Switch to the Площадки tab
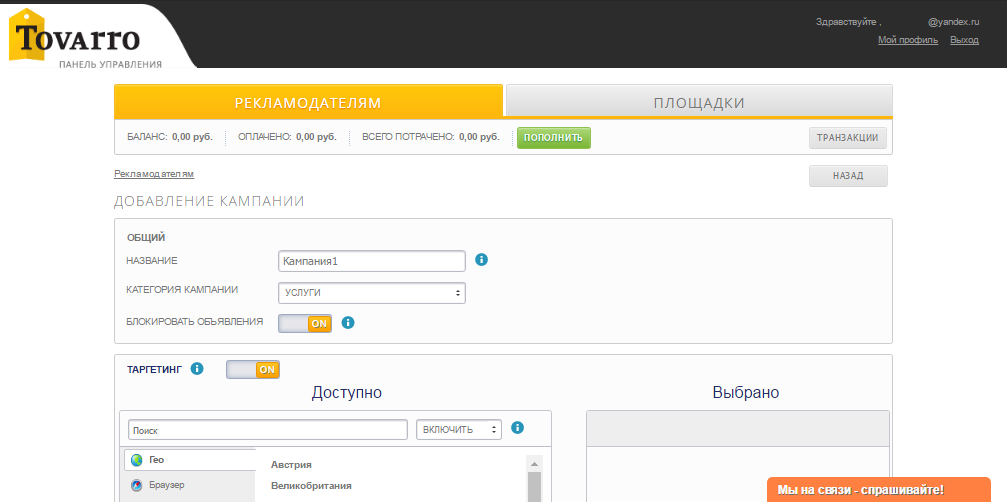Screen dimensions: 1007x502 coord(699,103)
